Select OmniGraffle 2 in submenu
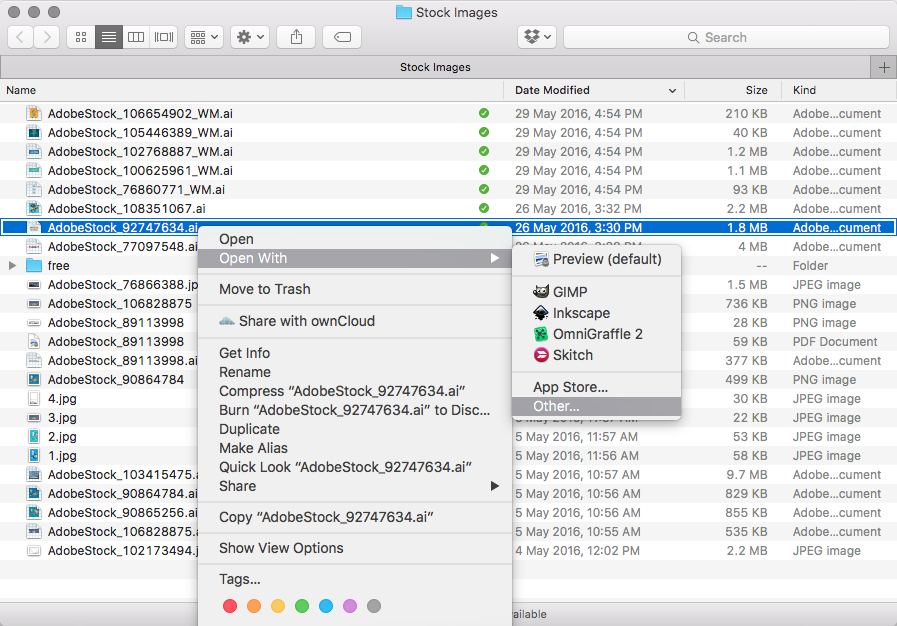Image resolution: width=897 pixels, height=626 pixels. point(597,334)
